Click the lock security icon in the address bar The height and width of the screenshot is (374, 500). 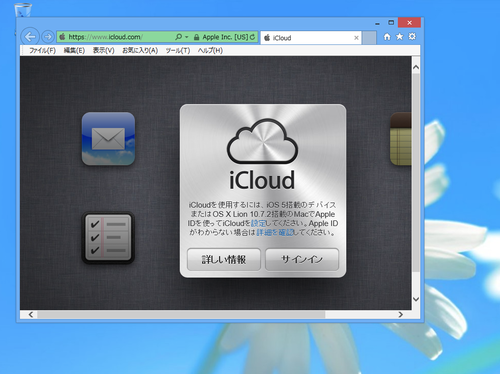point(196,37)
